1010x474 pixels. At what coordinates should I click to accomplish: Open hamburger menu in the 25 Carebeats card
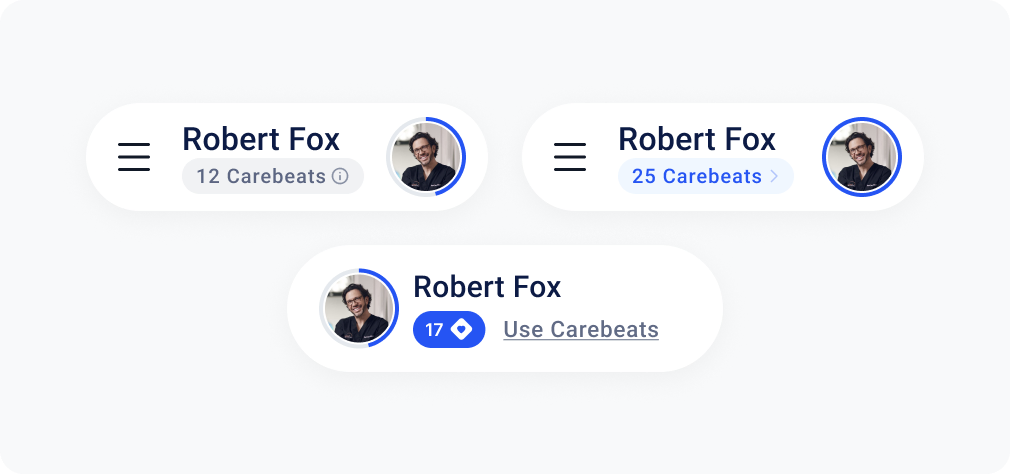[570, 157]
